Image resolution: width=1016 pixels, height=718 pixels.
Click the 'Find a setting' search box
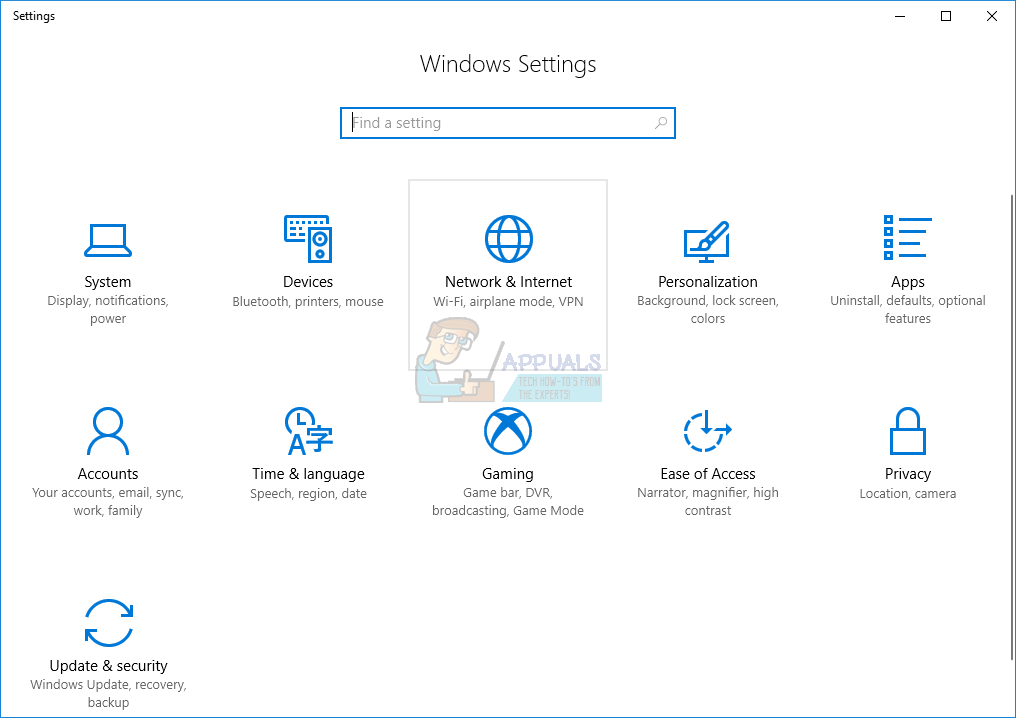pyautogui.click(x=508, y=123)
